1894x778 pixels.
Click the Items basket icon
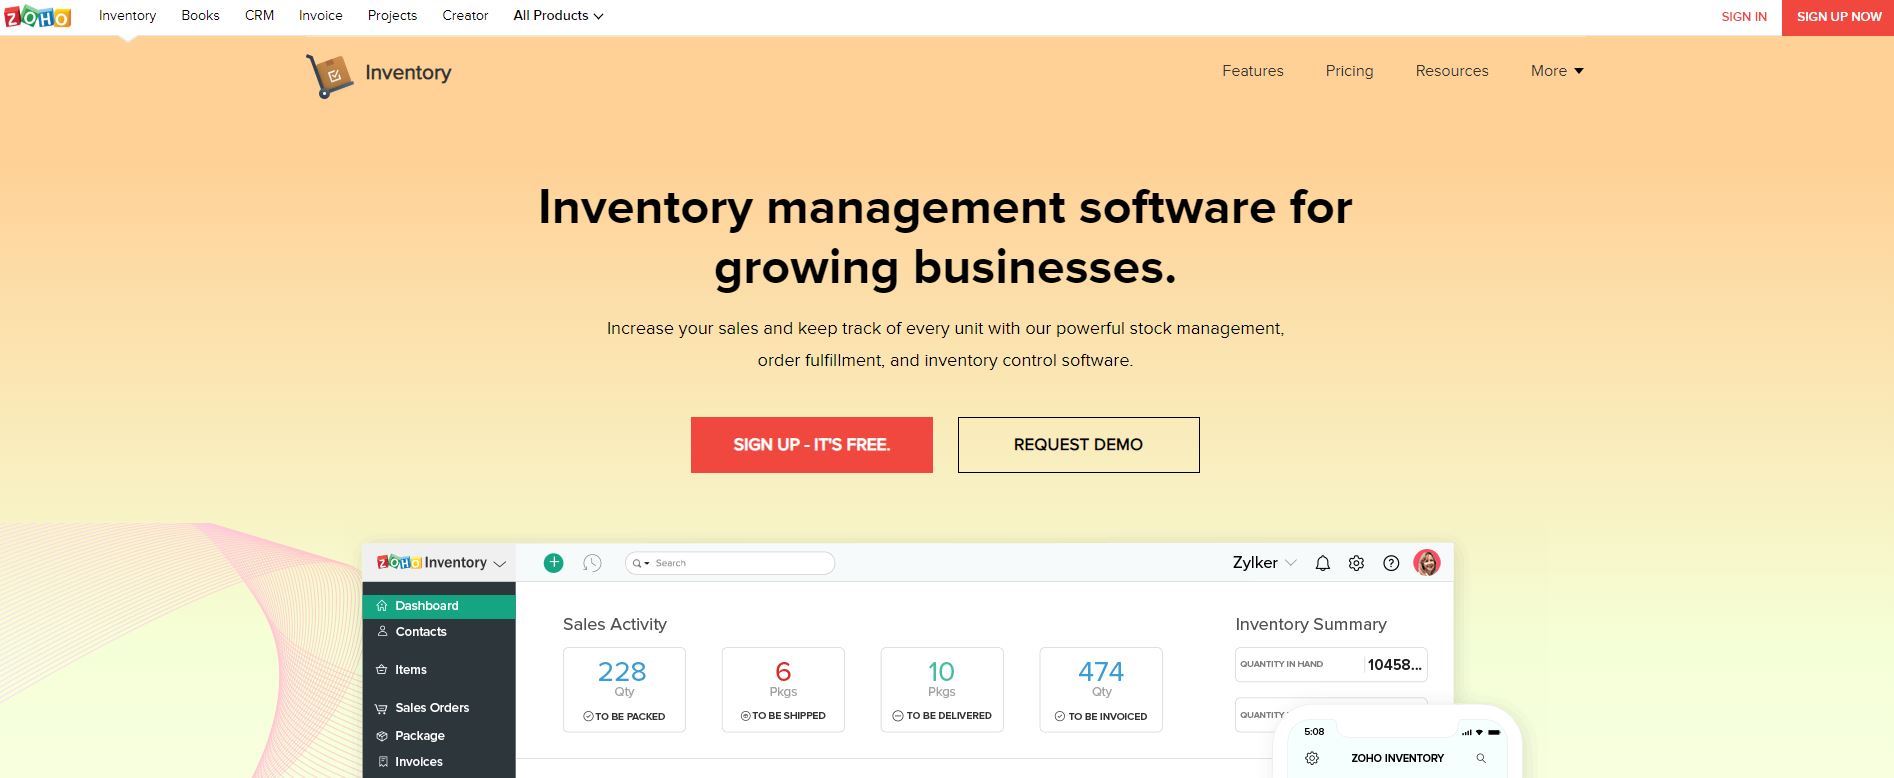(x=381, y=670)
